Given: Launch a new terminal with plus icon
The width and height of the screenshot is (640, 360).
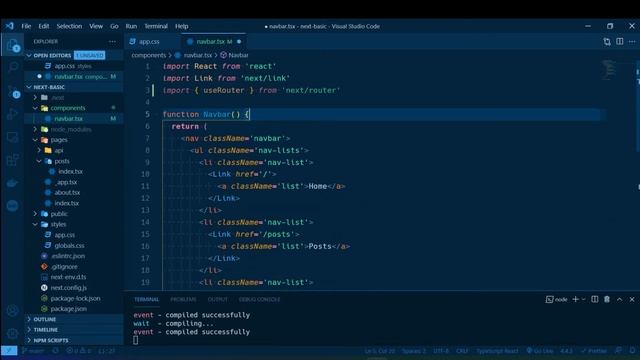Looking at the screenshot, I should (x=576, y=299).
